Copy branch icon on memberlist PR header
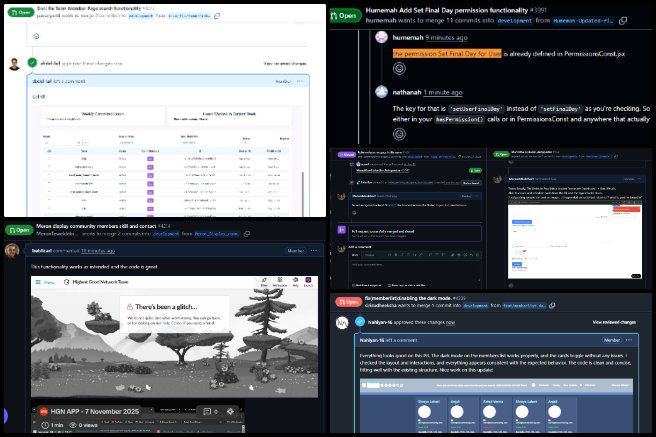The height and width of the screenshot is (437, 656). click(x=552, y=305)
